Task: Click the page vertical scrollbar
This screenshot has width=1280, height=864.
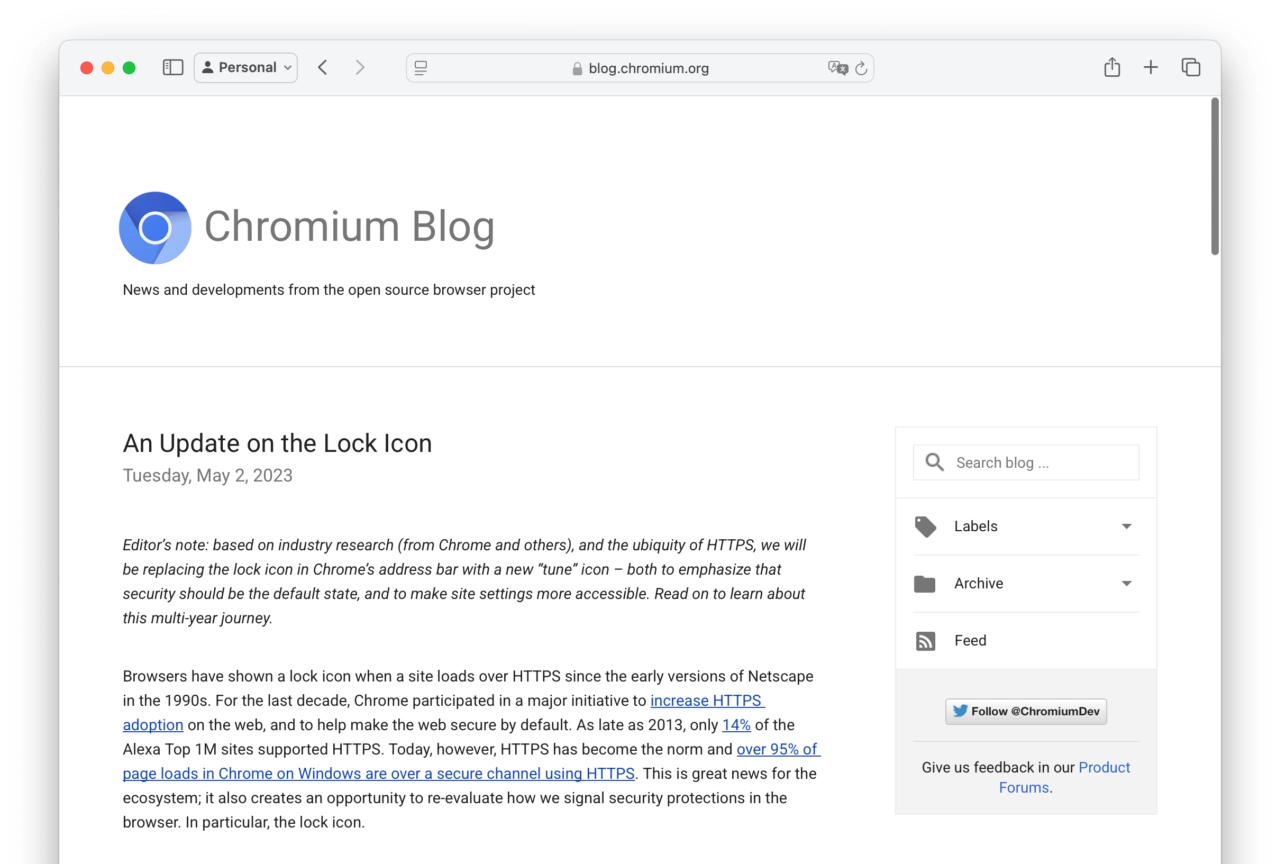Action: point(1215,176)
